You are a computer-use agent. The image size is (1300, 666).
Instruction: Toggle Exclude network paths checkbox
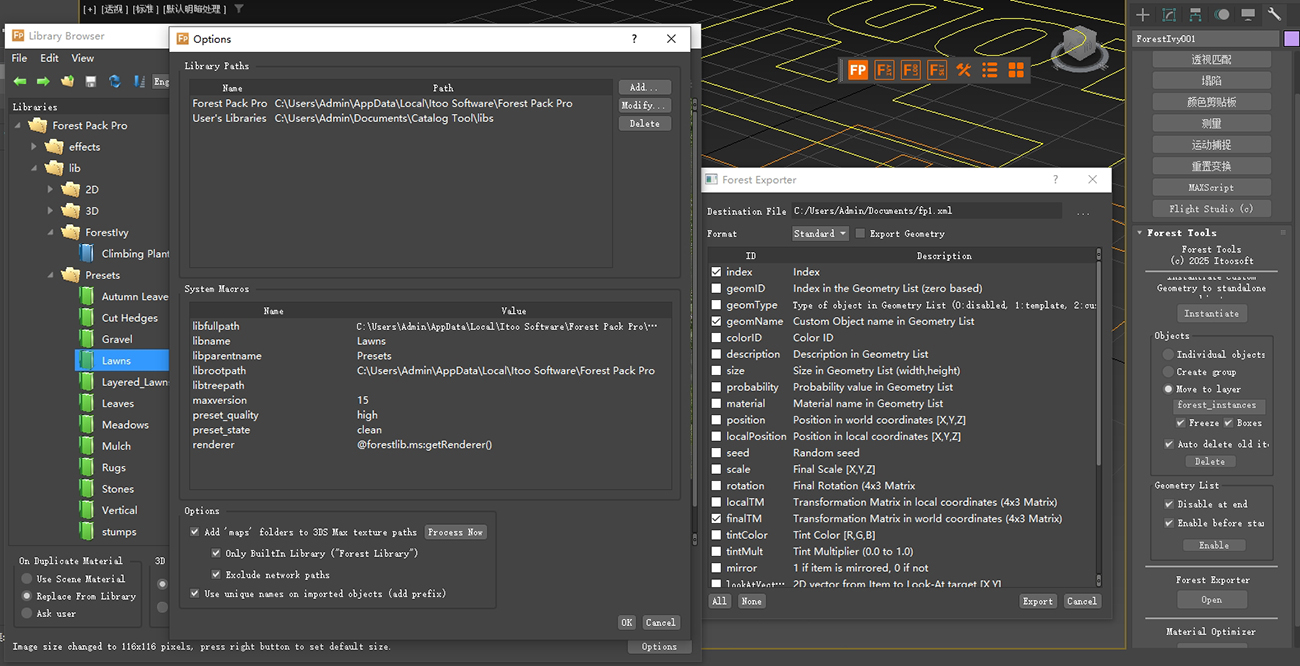pyautogui.click(x=216, y=575)
